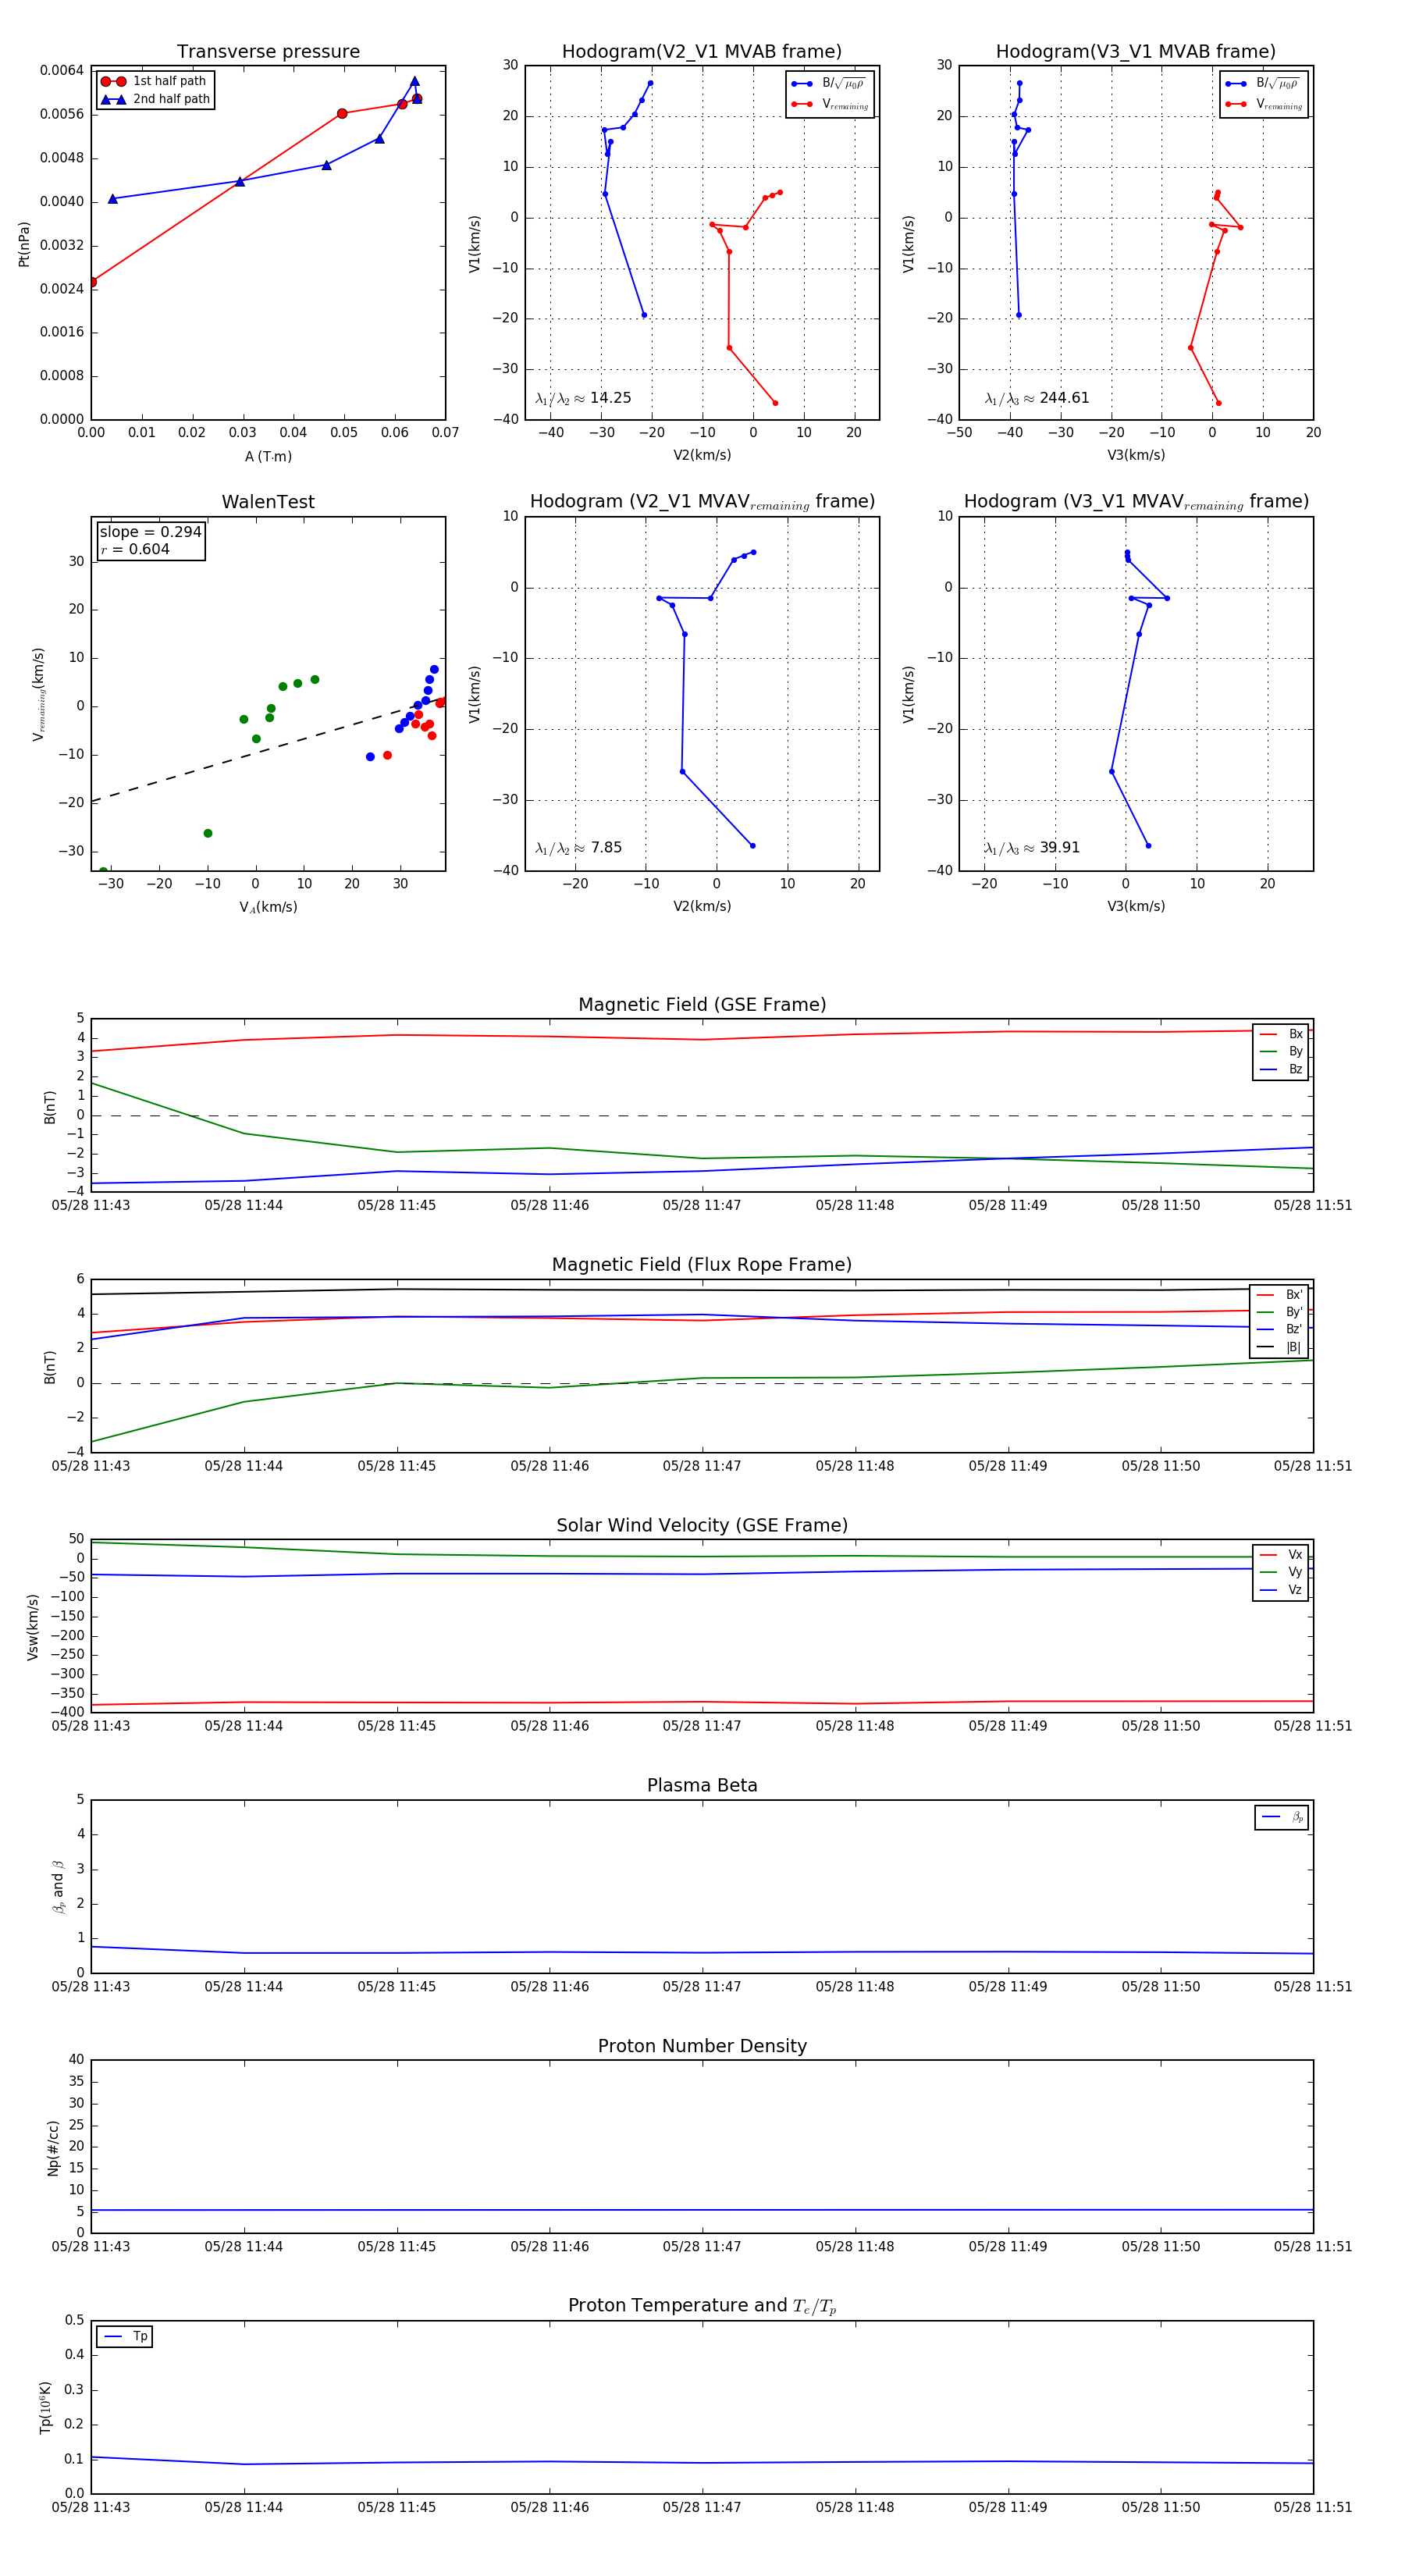Select the Vx legend entry
Screen dimensions: 1405x2576
point(1281,1555)
